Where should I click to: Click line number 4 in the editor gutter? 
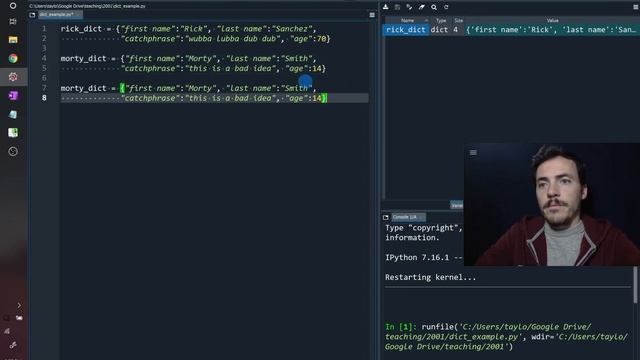click(44, 58)
